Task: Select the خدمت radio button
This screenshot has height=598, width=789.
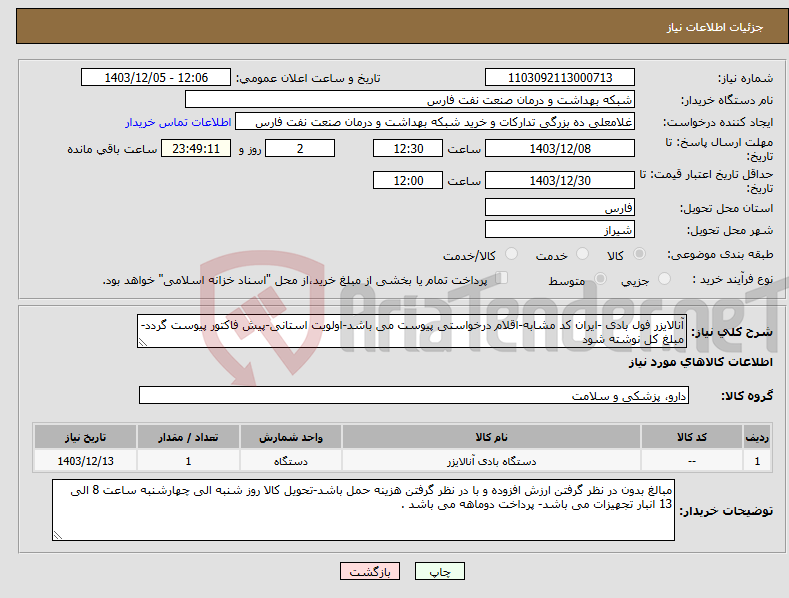Action: point(582,254)
